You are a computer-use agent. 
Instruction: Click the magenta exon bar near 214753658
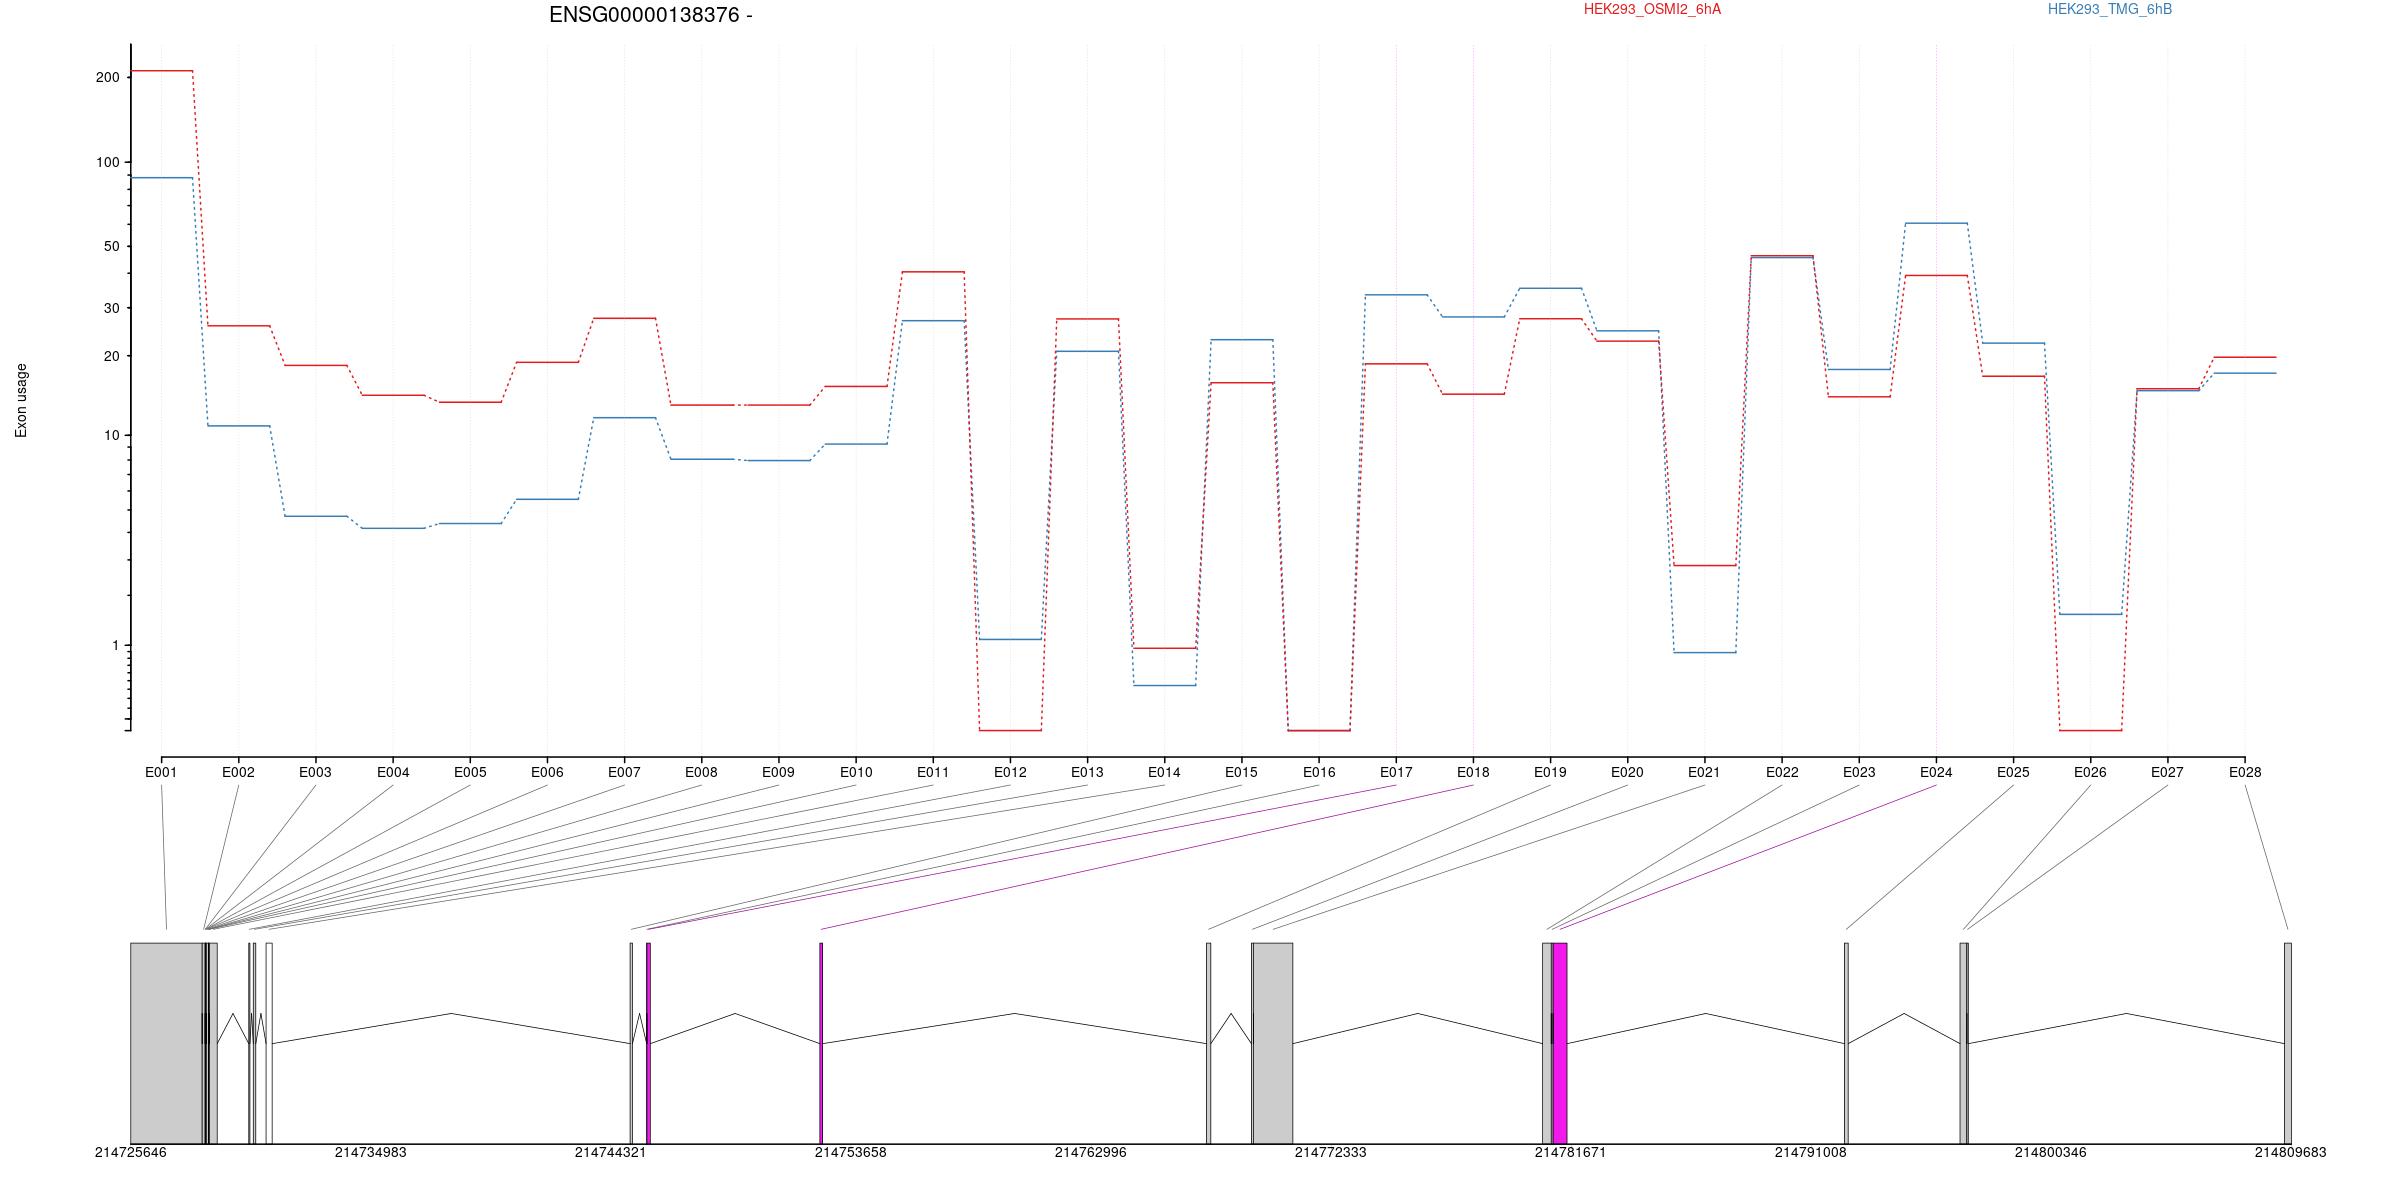pyautogui.click(x=821, y=1043)
